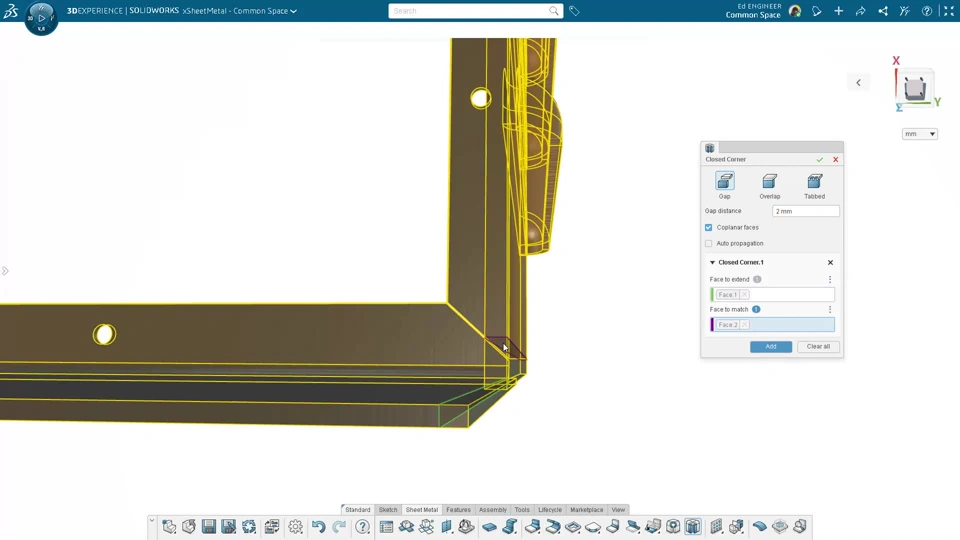Confirm Closed Corner with green checkmark
This screenshot has width=960, height=540.
[820, 159]
